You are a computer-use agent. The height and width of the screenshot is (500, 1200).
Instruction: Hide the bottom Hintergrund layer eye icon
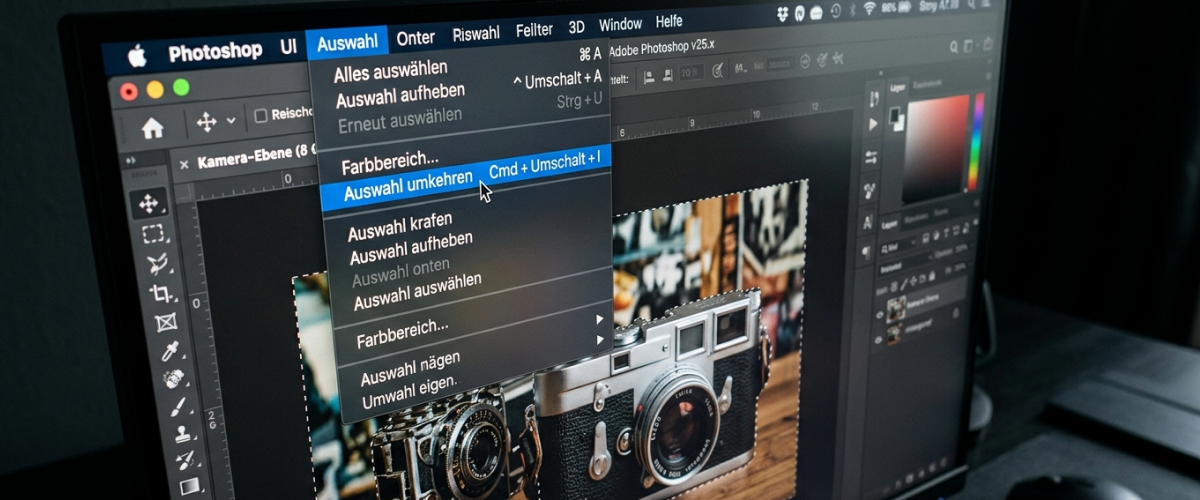(x=880, y=340)
